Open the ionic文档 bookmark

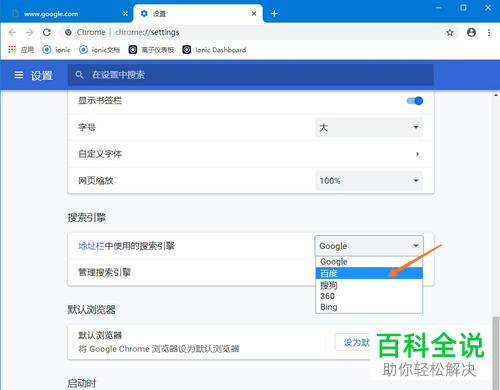pos(99,50)
